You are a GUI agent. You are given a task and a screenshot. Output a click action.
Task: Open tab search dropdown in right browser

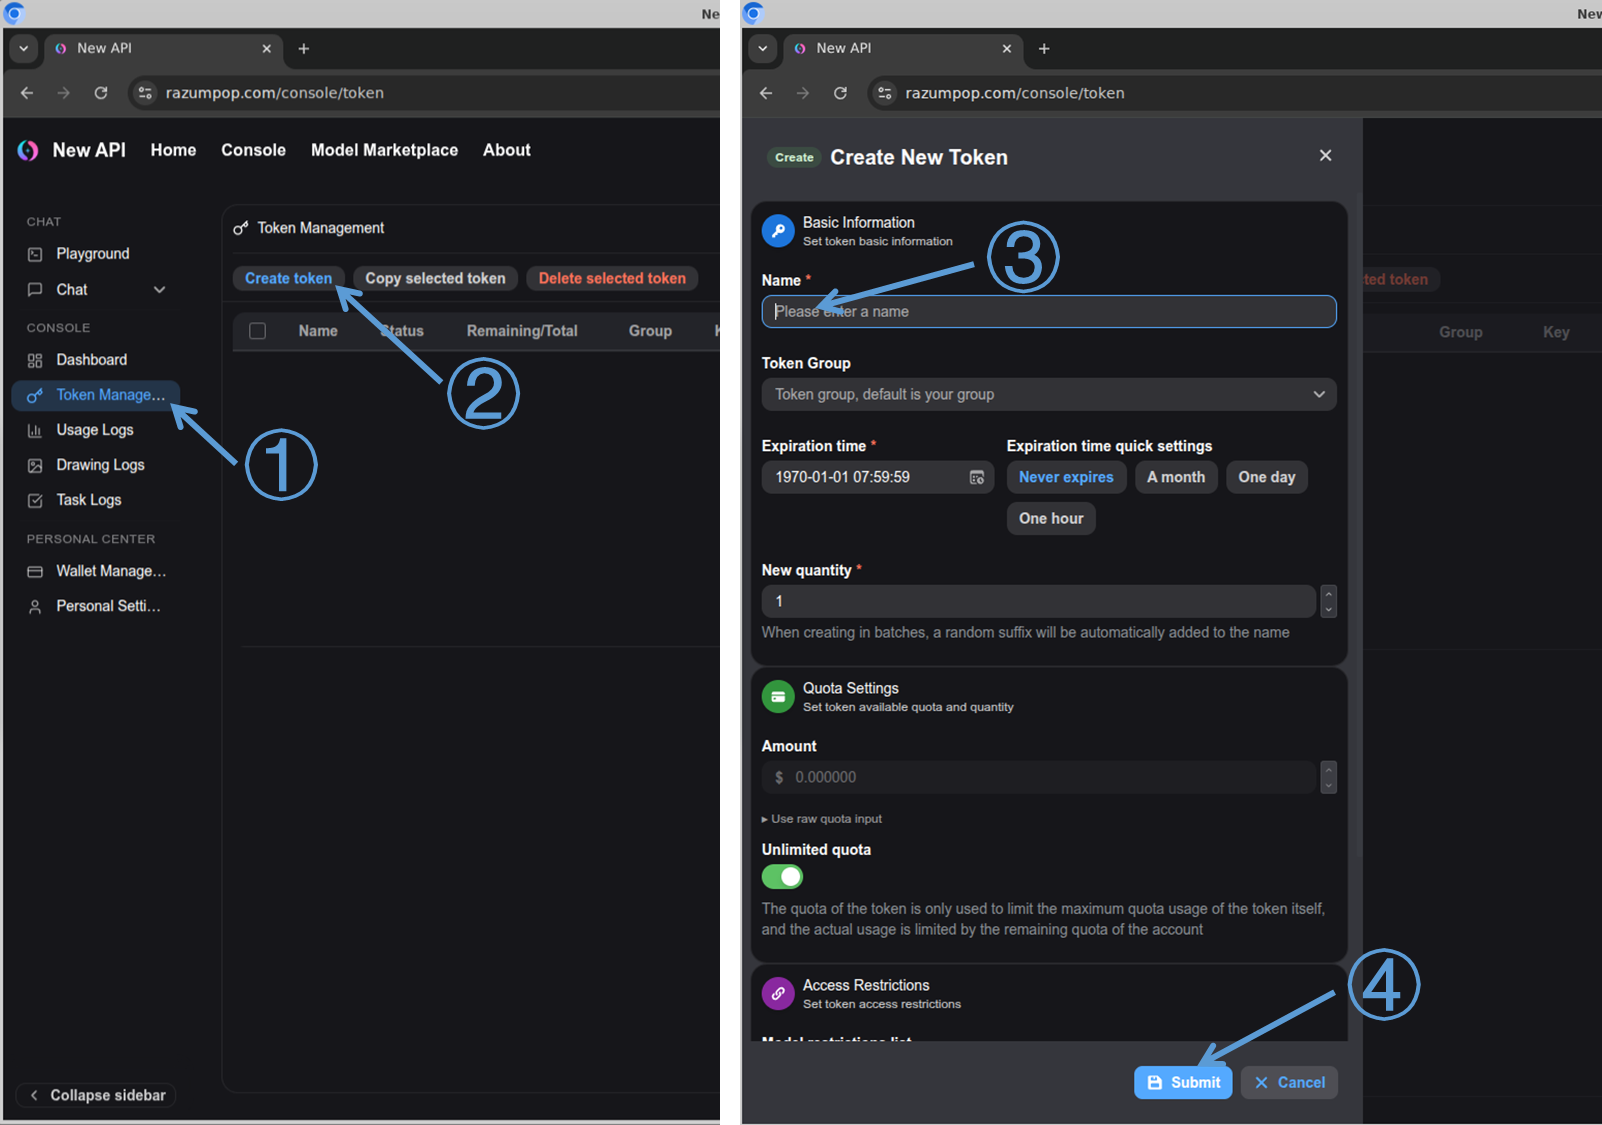click(763, 48)
